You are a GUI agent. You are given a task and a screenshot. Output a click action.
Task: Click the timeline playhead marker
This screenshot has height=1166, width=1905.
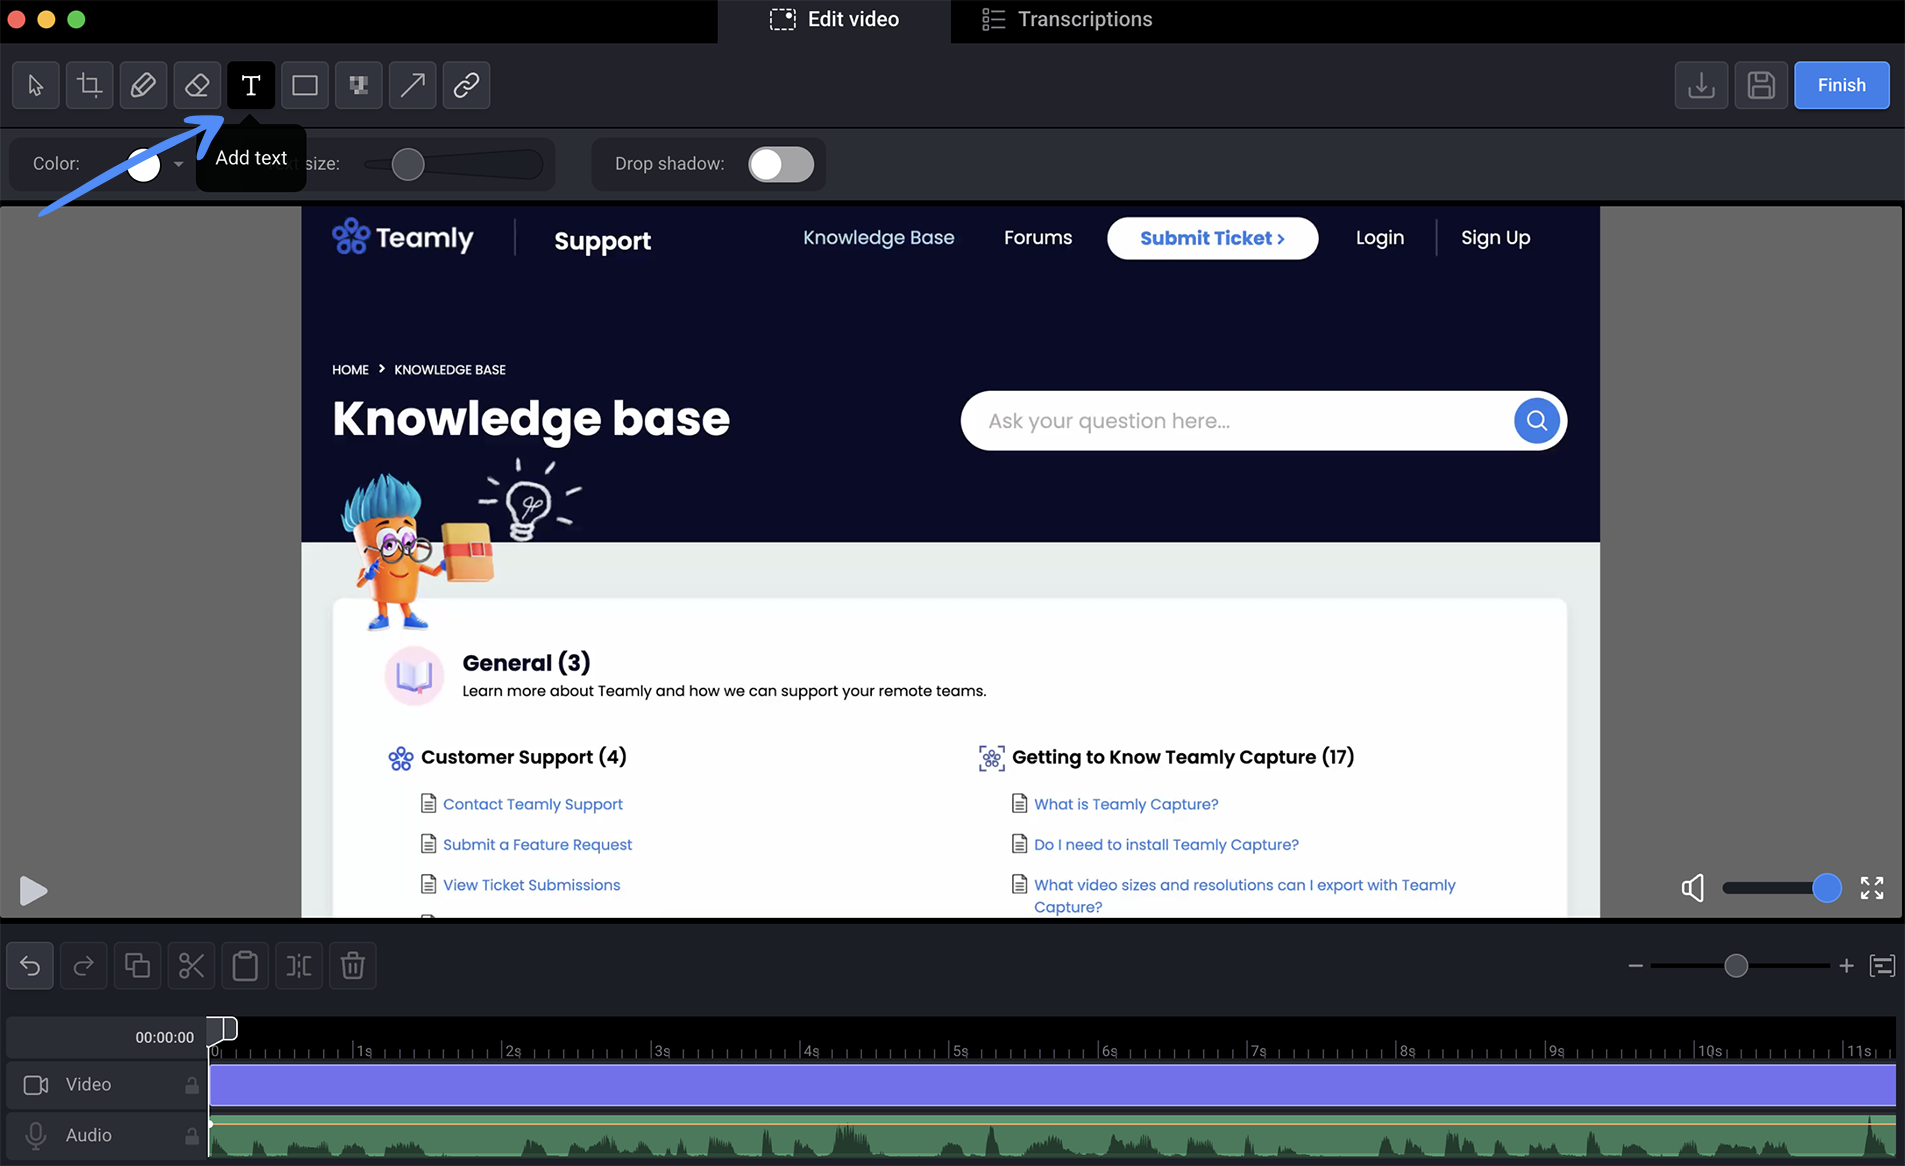point(222,1029)
